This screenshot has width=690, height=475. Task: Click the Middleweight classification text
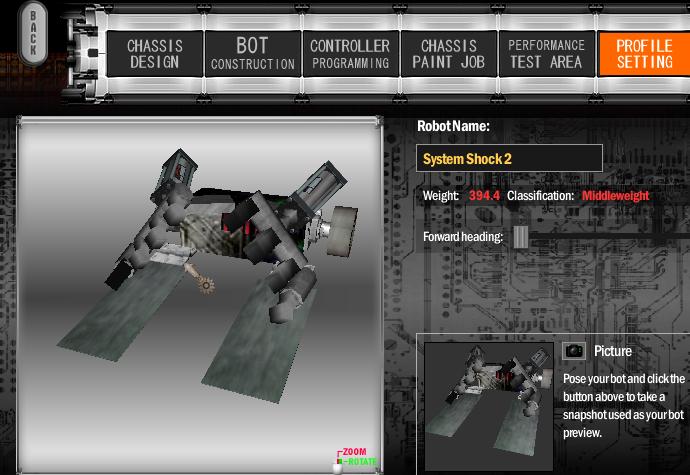pos(615,195)
